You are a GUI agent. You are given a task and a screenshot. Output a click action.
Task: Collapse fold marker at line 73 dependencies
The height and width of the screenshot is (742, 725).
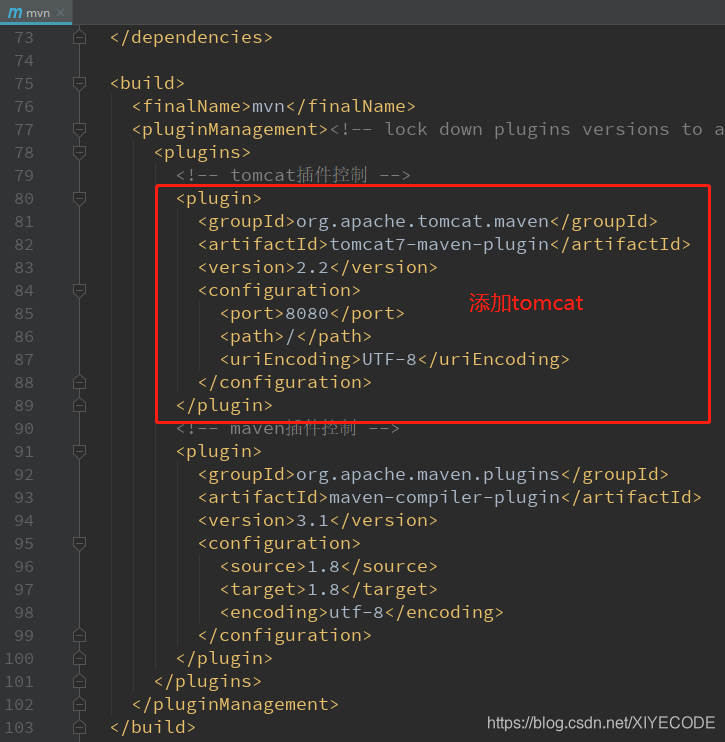click(x=80, y=37)
